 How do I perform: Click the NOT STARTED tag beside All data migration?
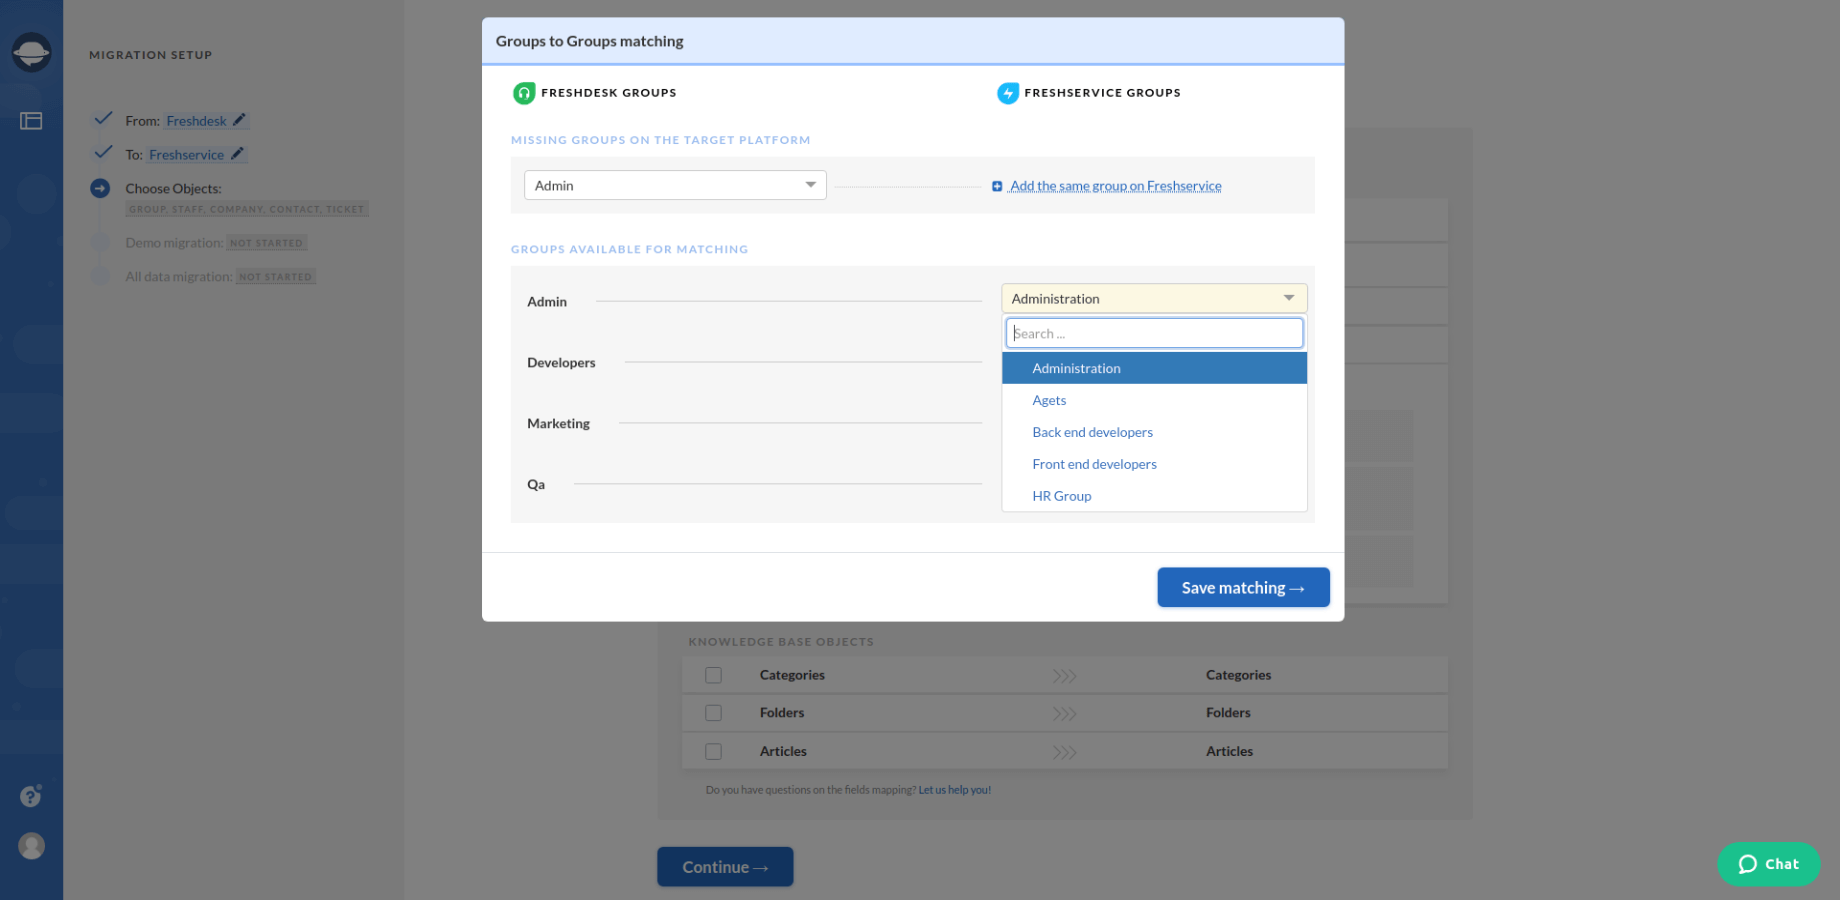tap(276, 277)
